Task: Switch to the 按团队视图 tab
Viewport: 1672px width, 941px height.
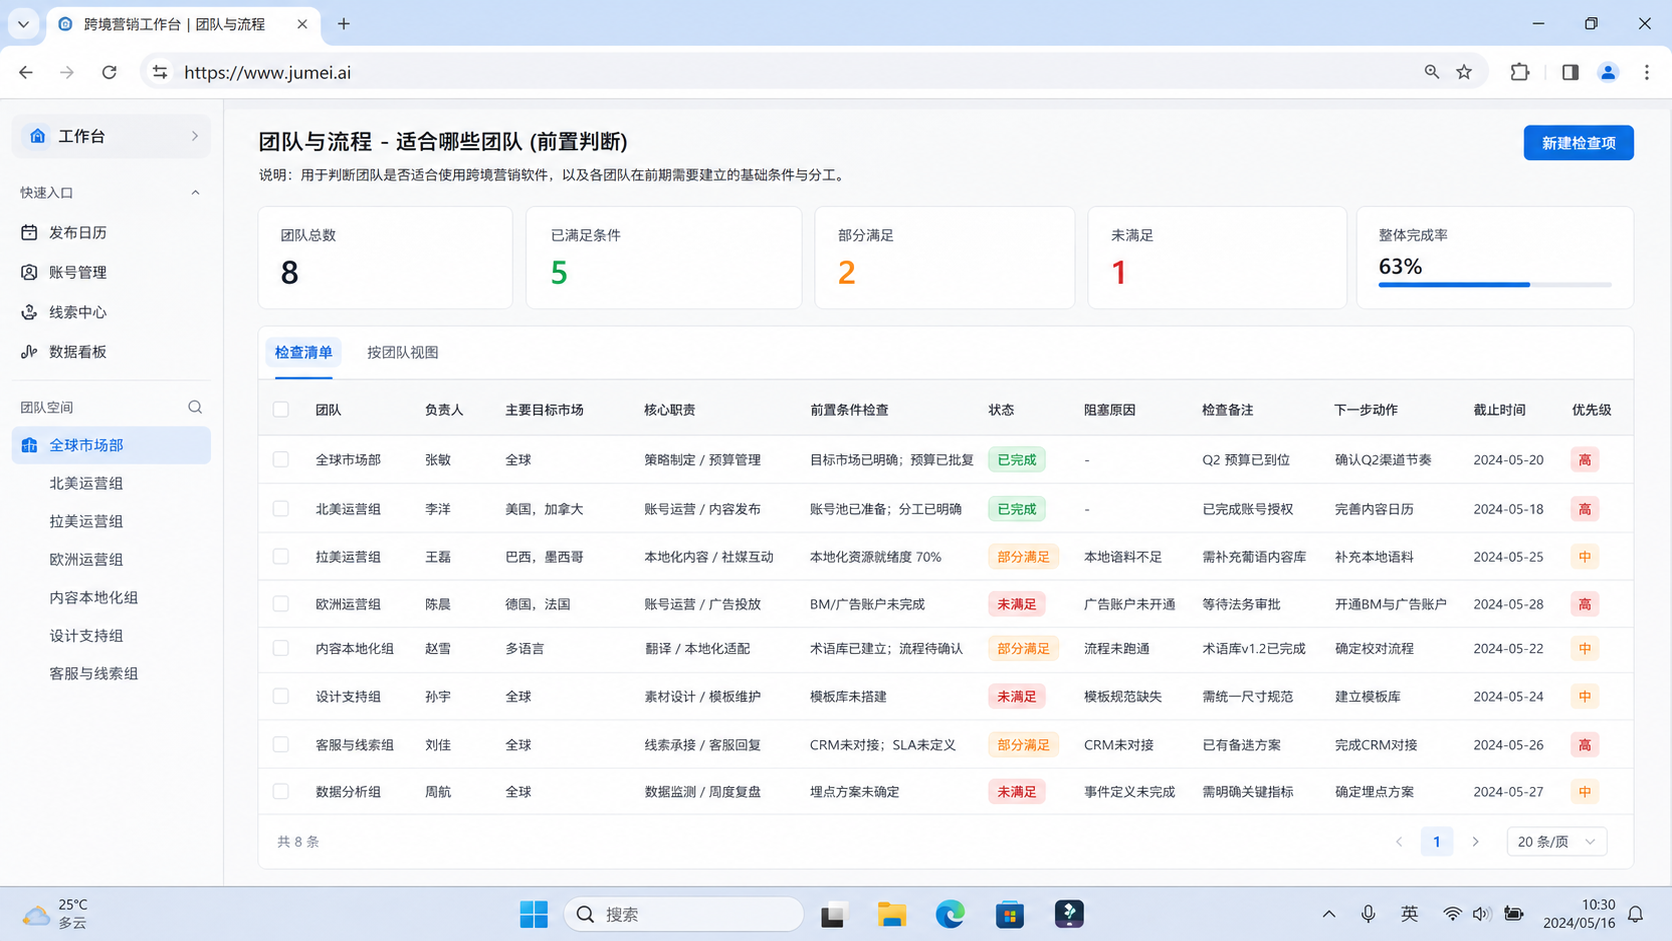Action: click(402, 352)
